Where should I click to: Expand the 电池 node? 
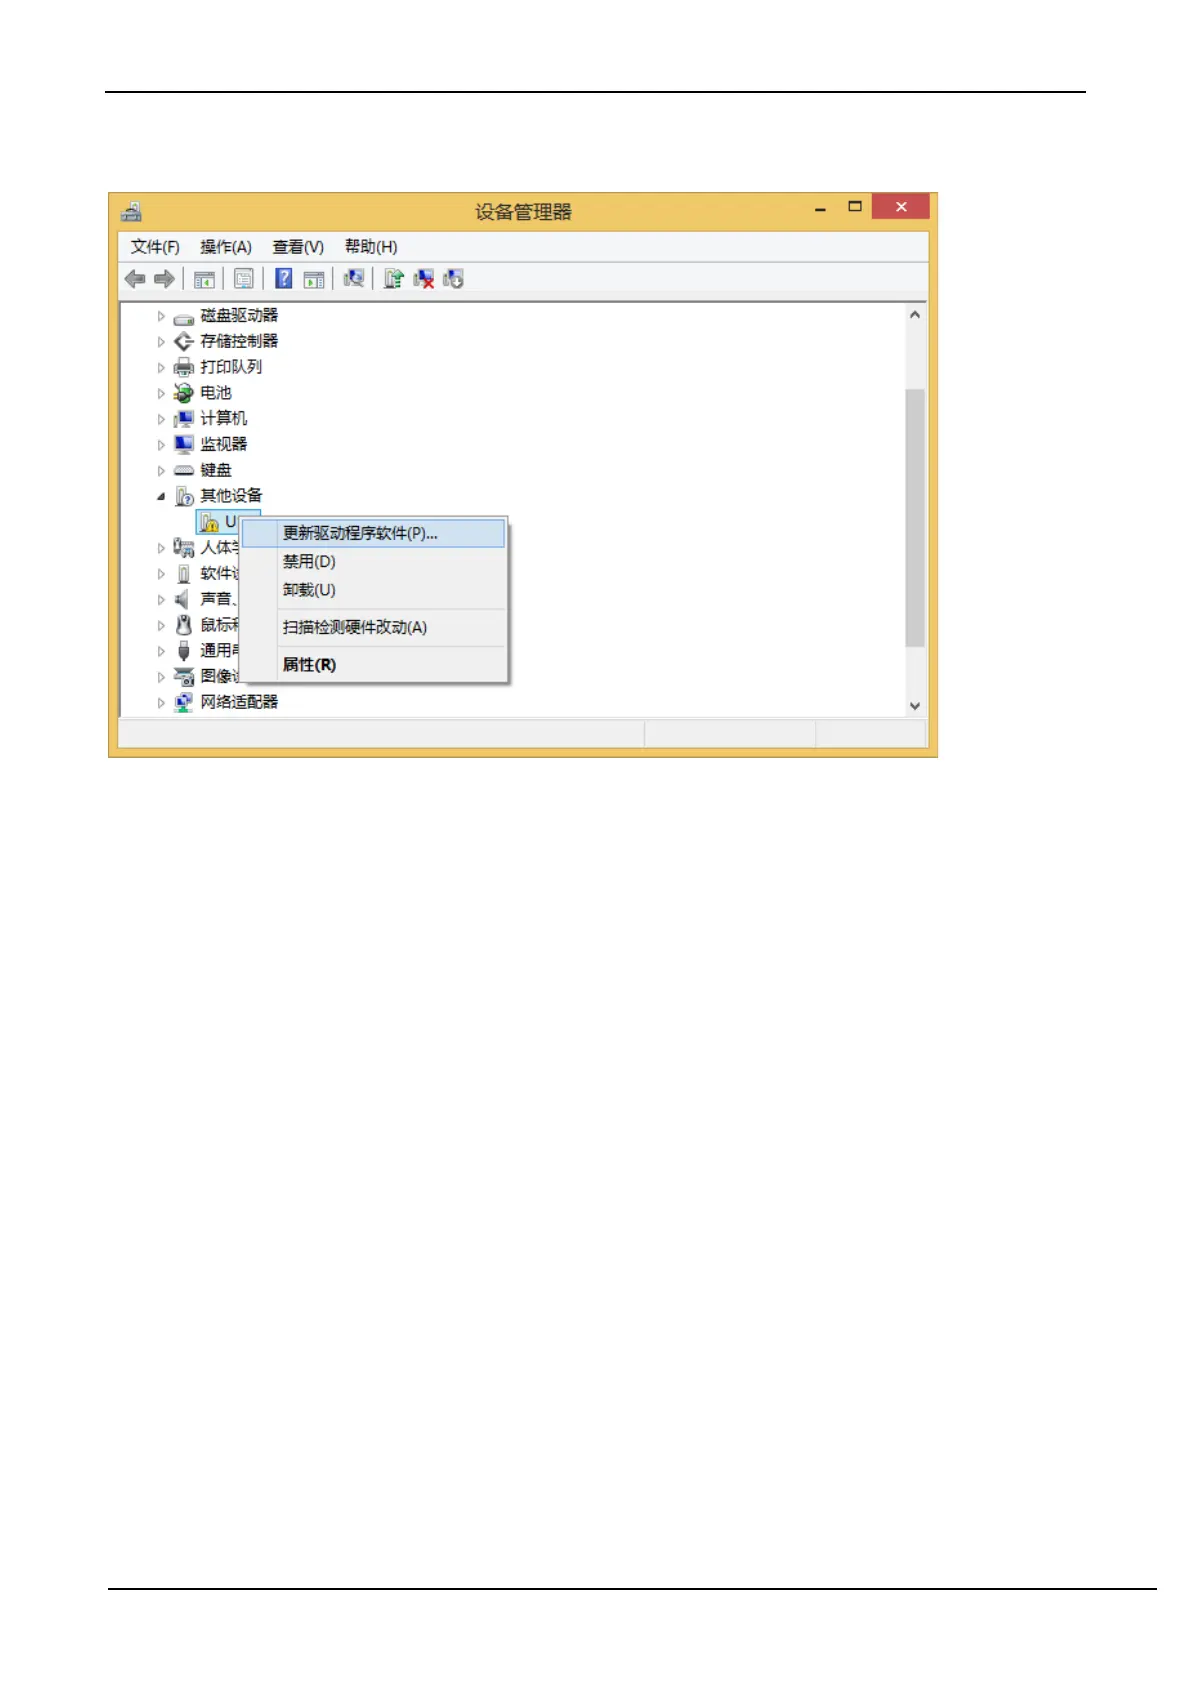pos(161,393)
